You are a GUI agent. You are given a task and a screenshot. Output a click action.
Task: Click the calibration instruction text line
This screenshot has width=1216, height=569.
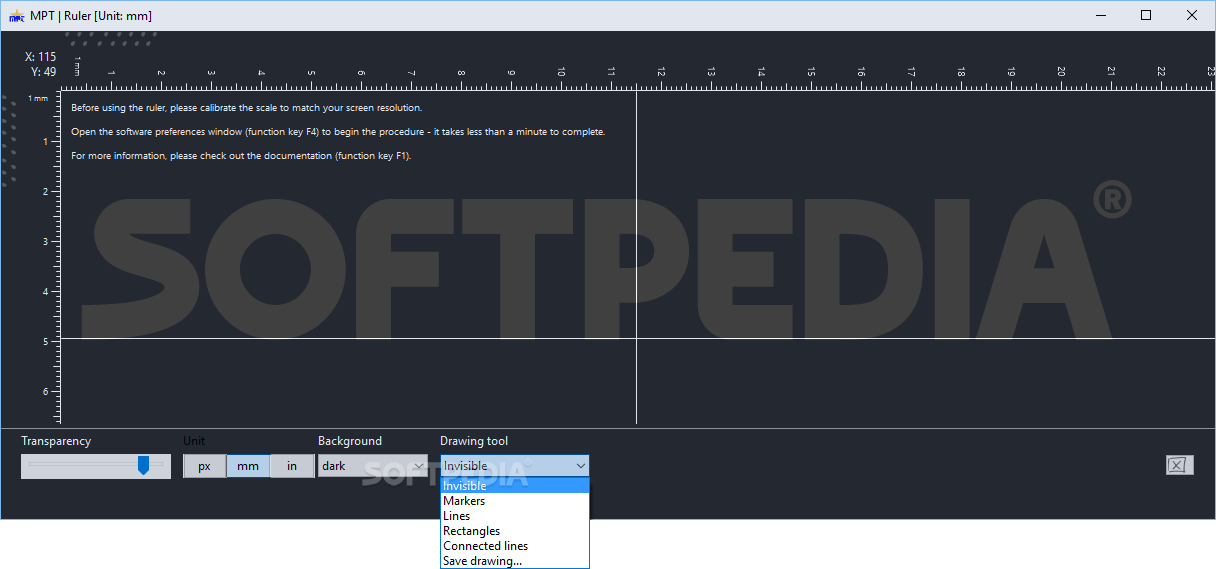[x=247, y=107]
